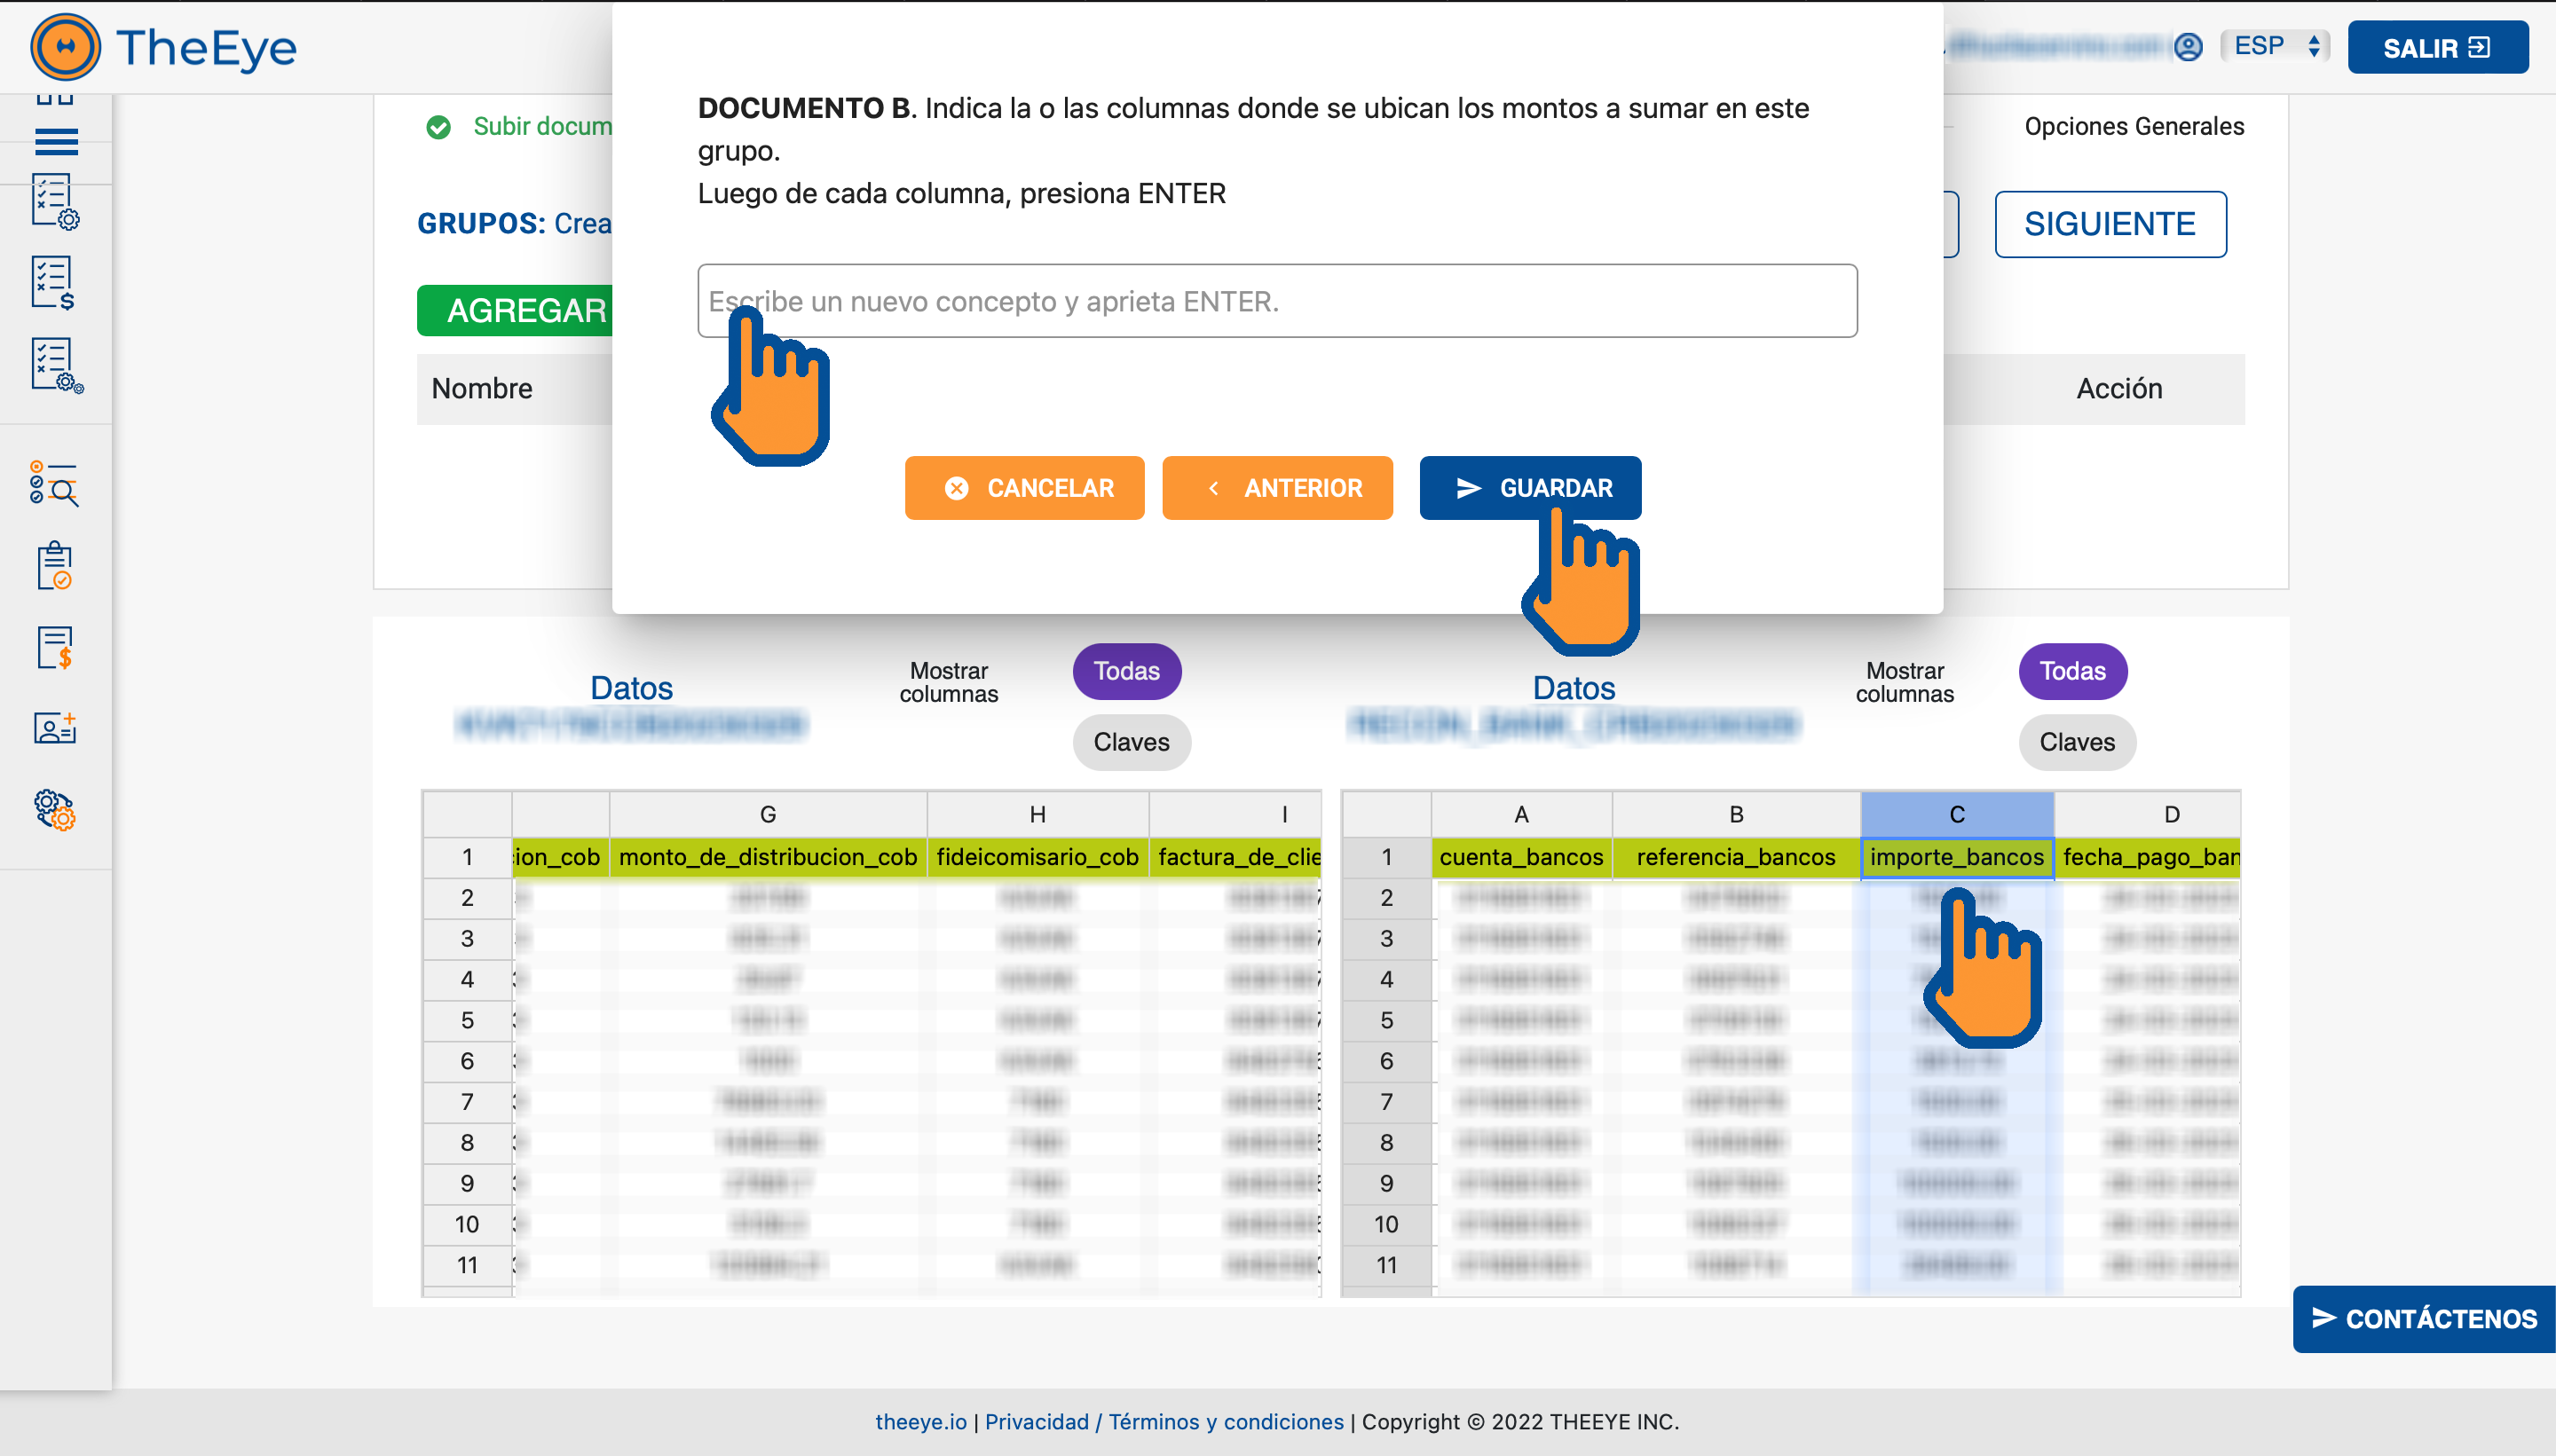
Task: Click Subir docum step with checkmark
Action: point(520,127)
